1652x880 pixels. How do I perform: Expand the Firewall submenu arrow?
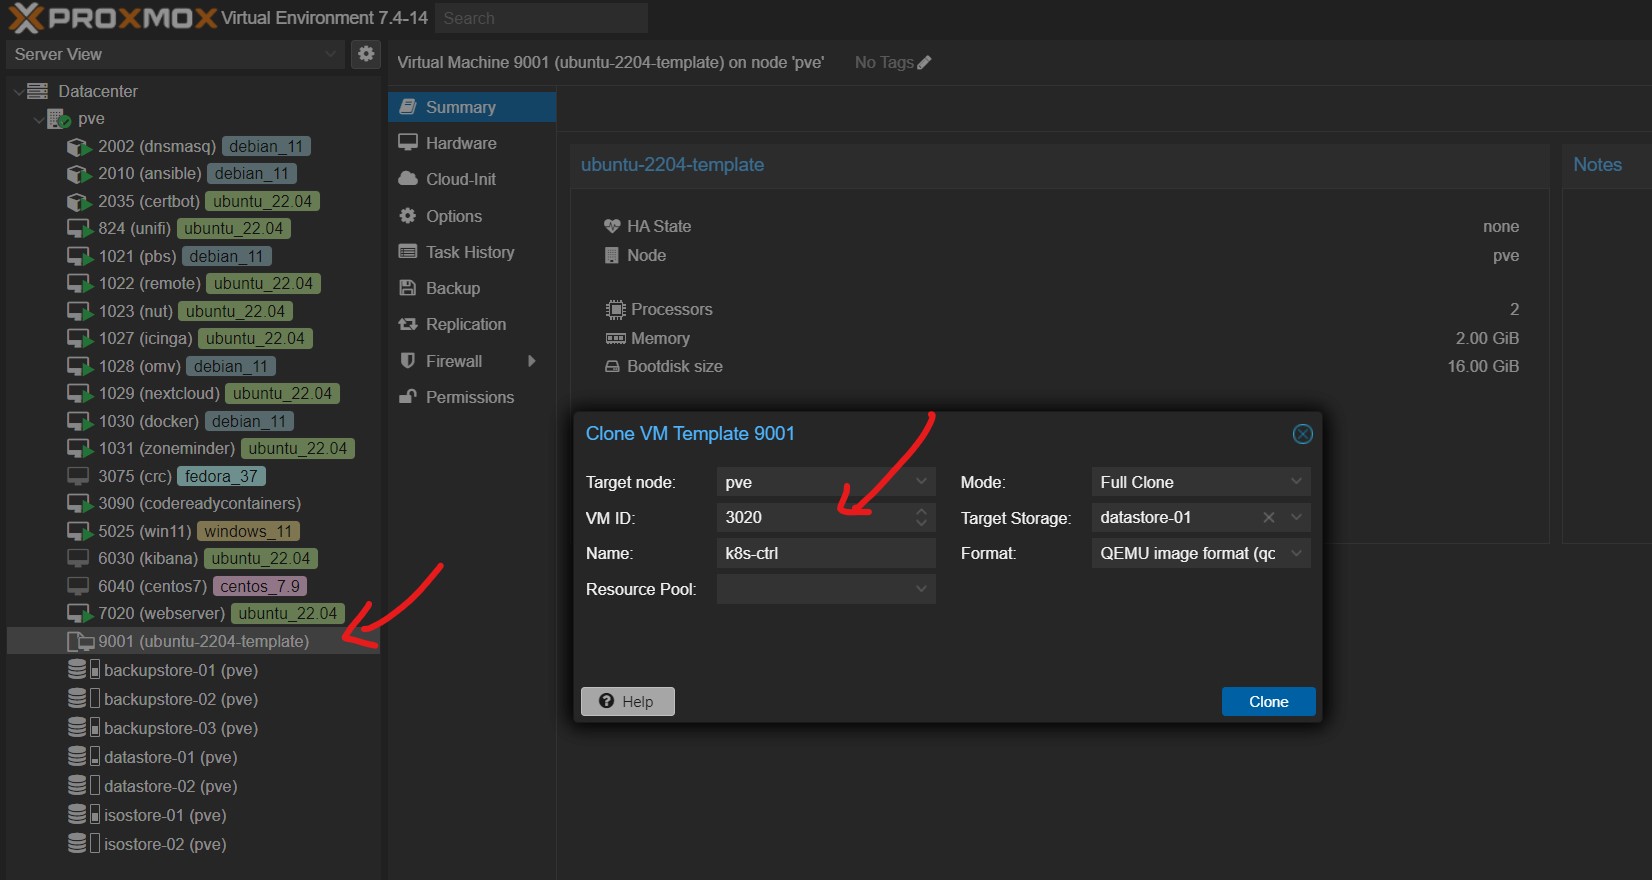532,361
